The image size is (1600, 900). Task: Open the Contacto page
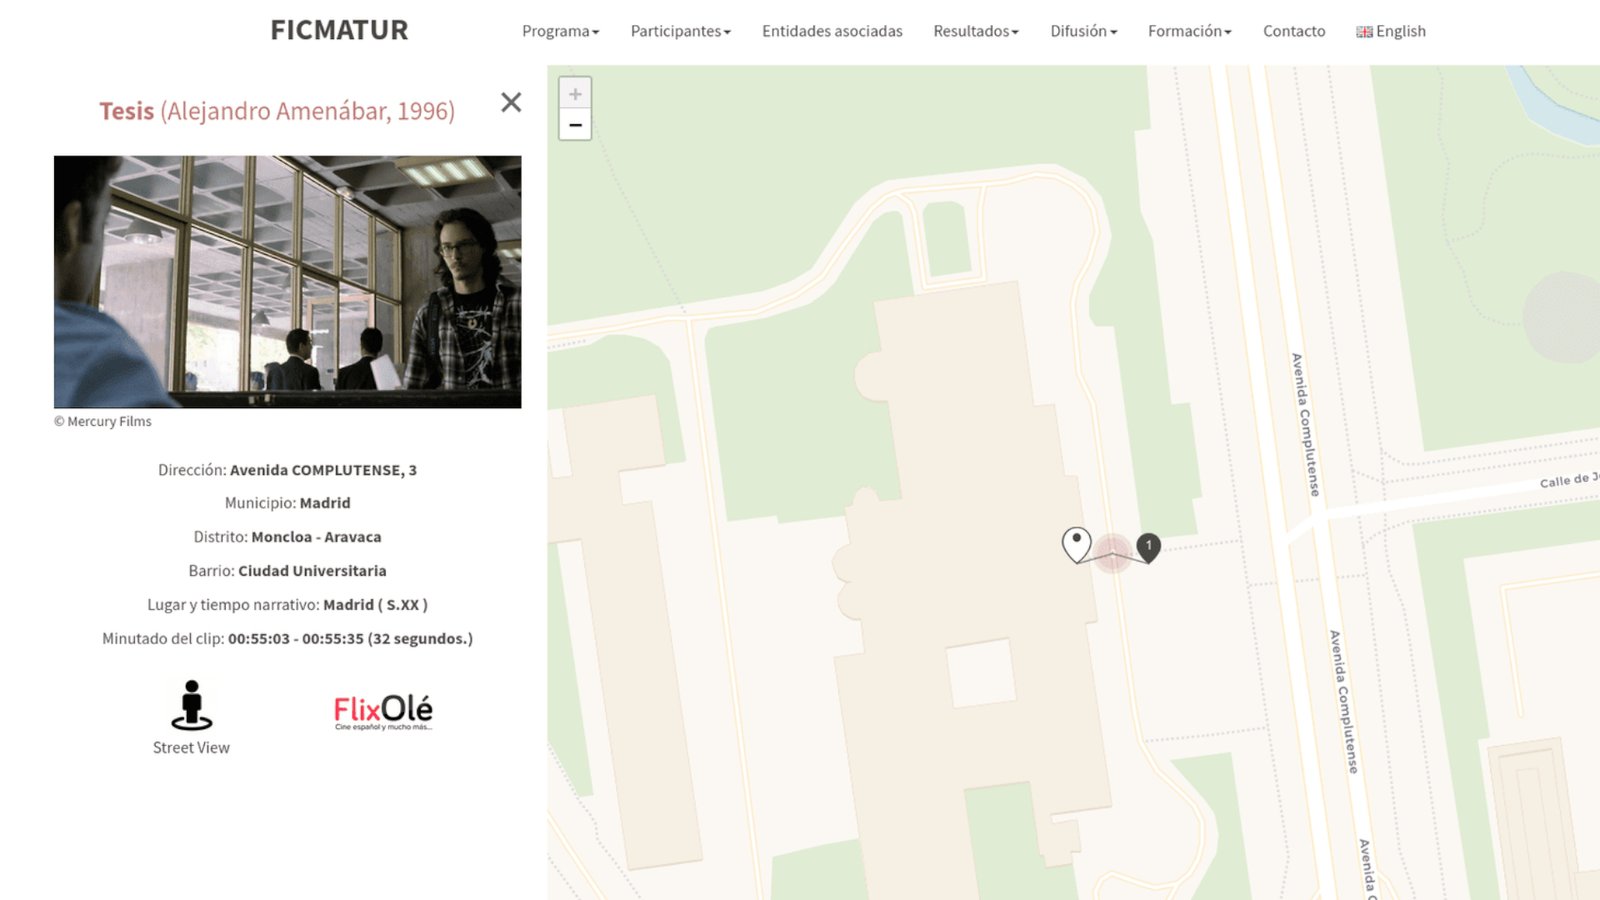coord(1294,31)
